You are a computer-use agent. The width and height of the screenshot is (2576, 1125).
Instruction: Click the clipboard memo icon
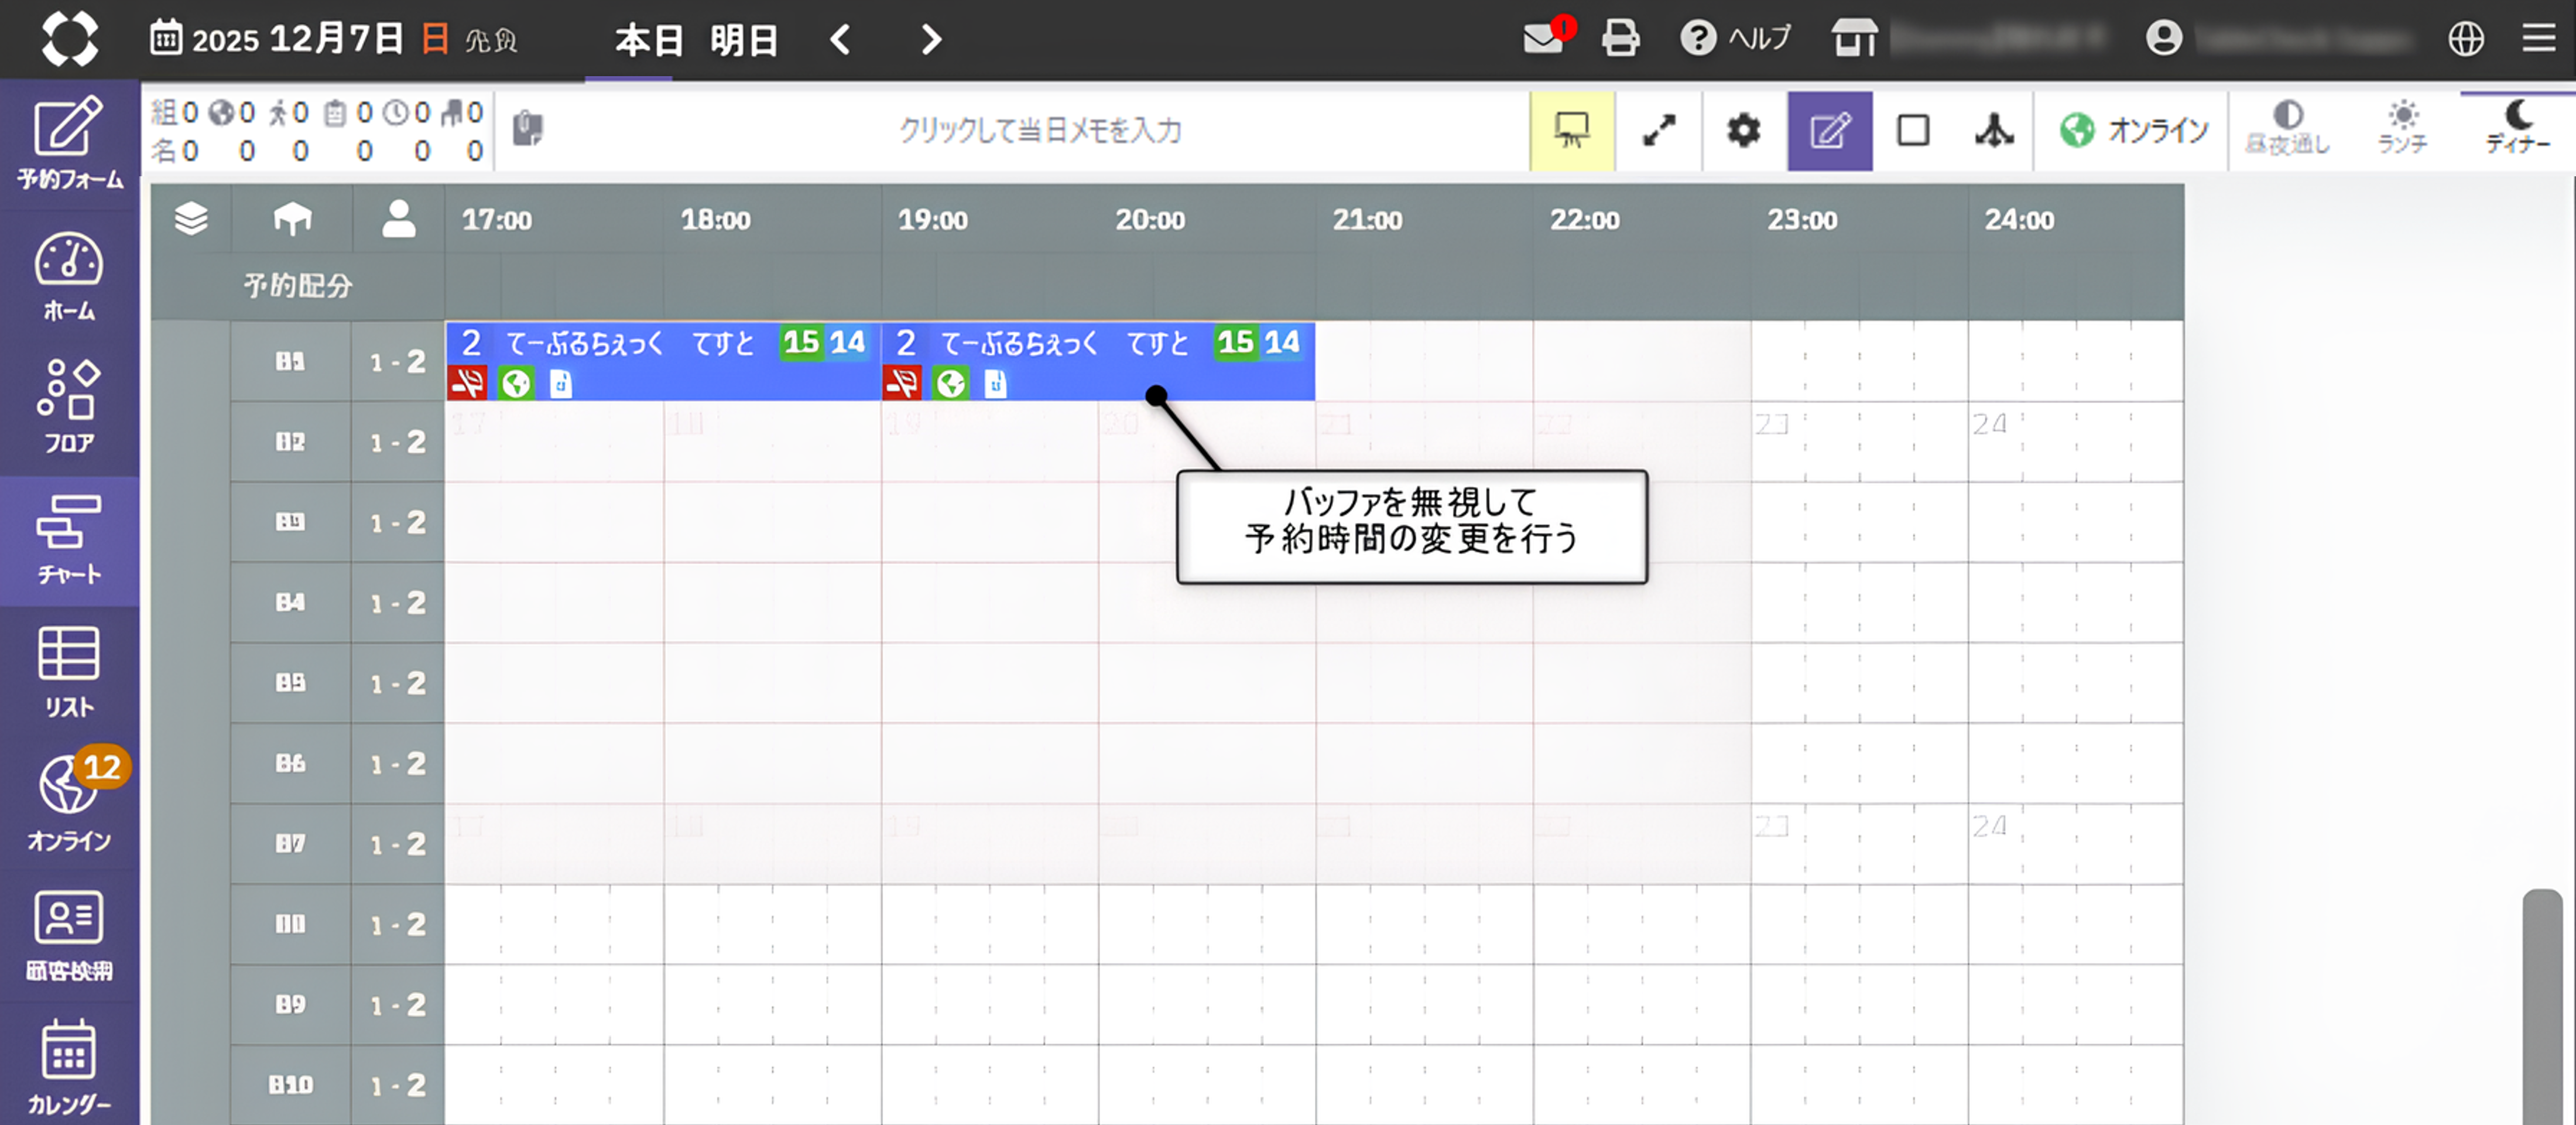click(528, 129)
